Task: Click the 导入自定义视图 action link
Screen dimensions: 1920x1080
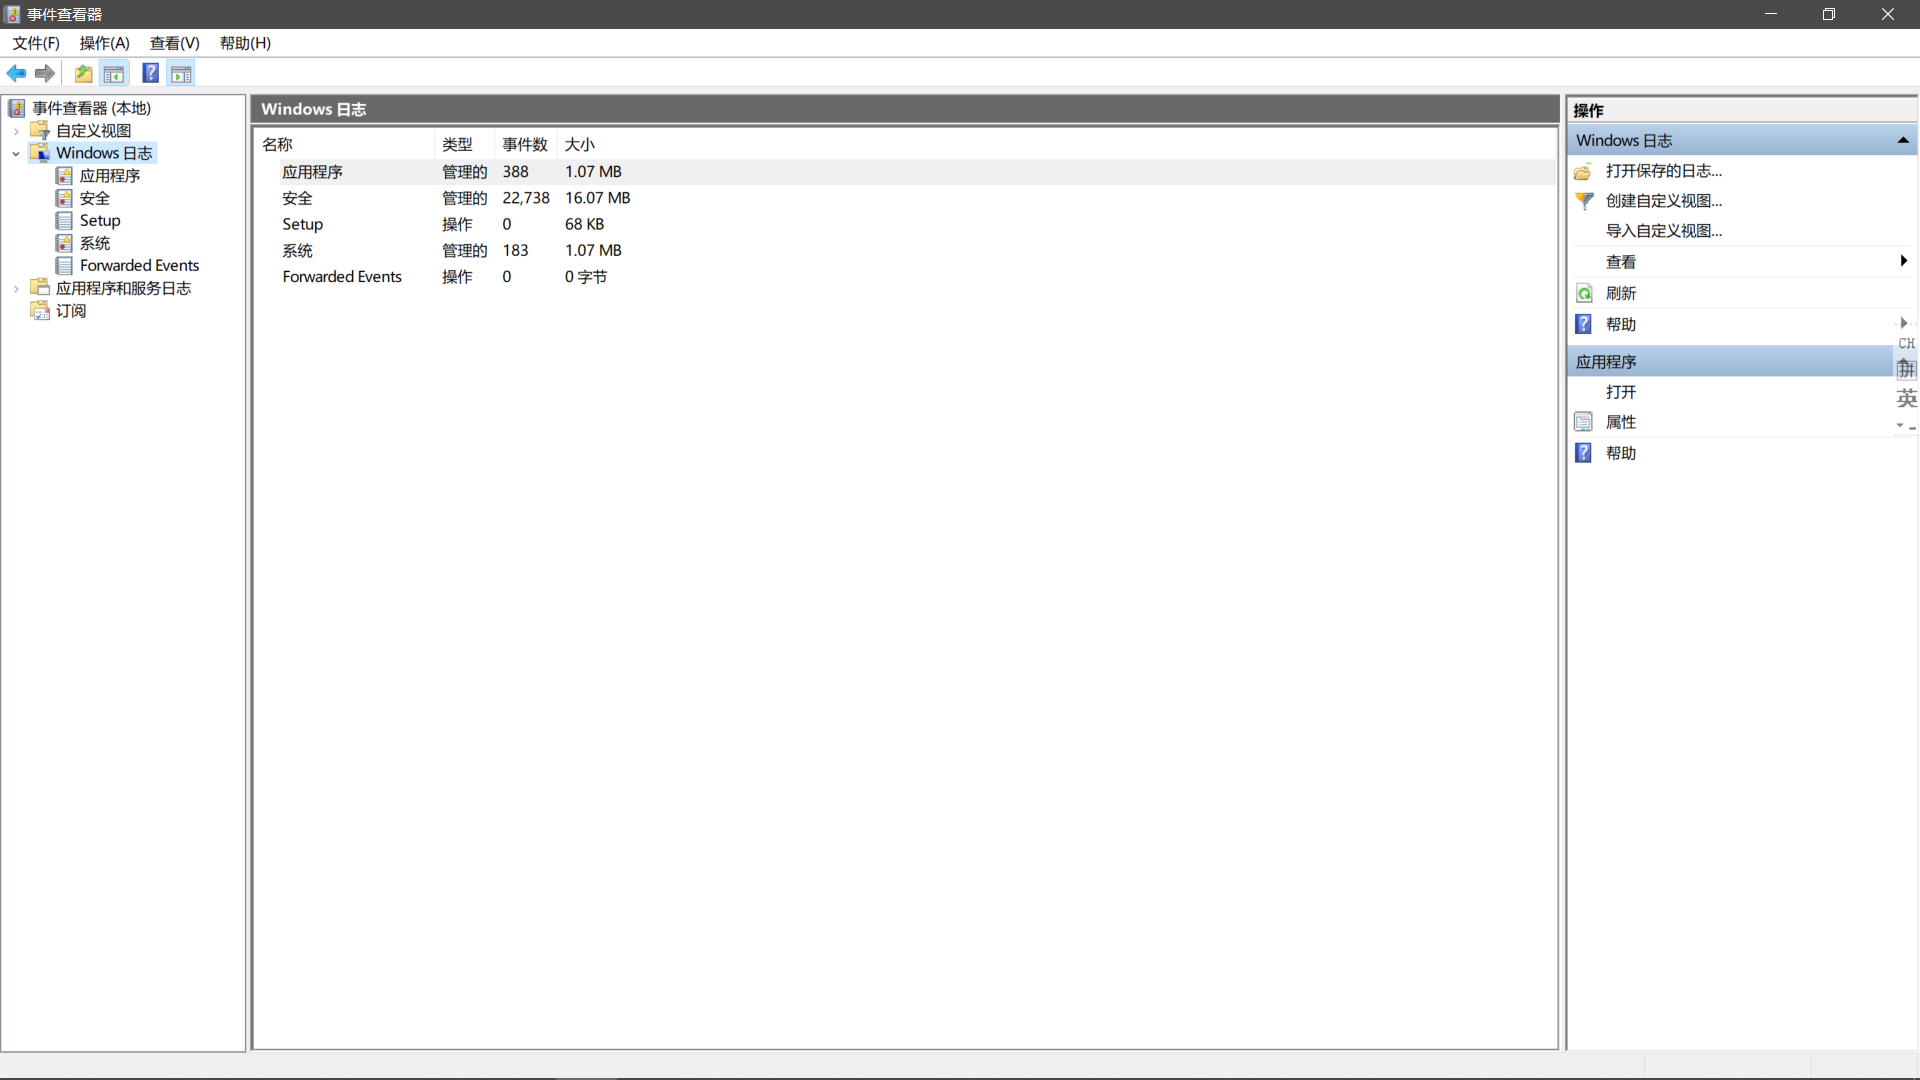Action: pos(1663,230)
